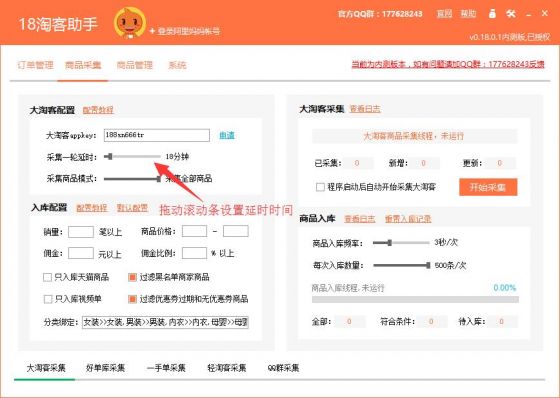Click the login Alimama account link
The image size is (560, 398).
point(185,31)
